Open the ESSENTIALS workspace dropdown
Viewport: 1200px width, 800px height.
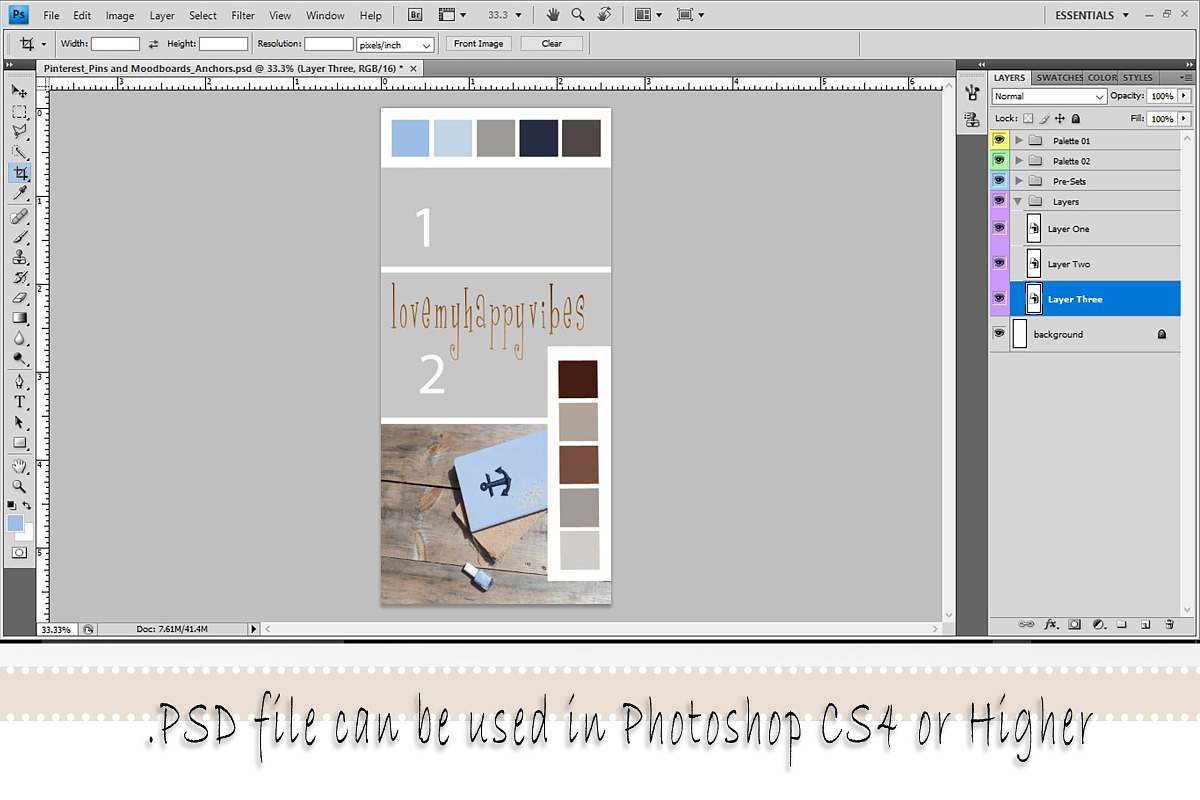[x=1092, y=15]
